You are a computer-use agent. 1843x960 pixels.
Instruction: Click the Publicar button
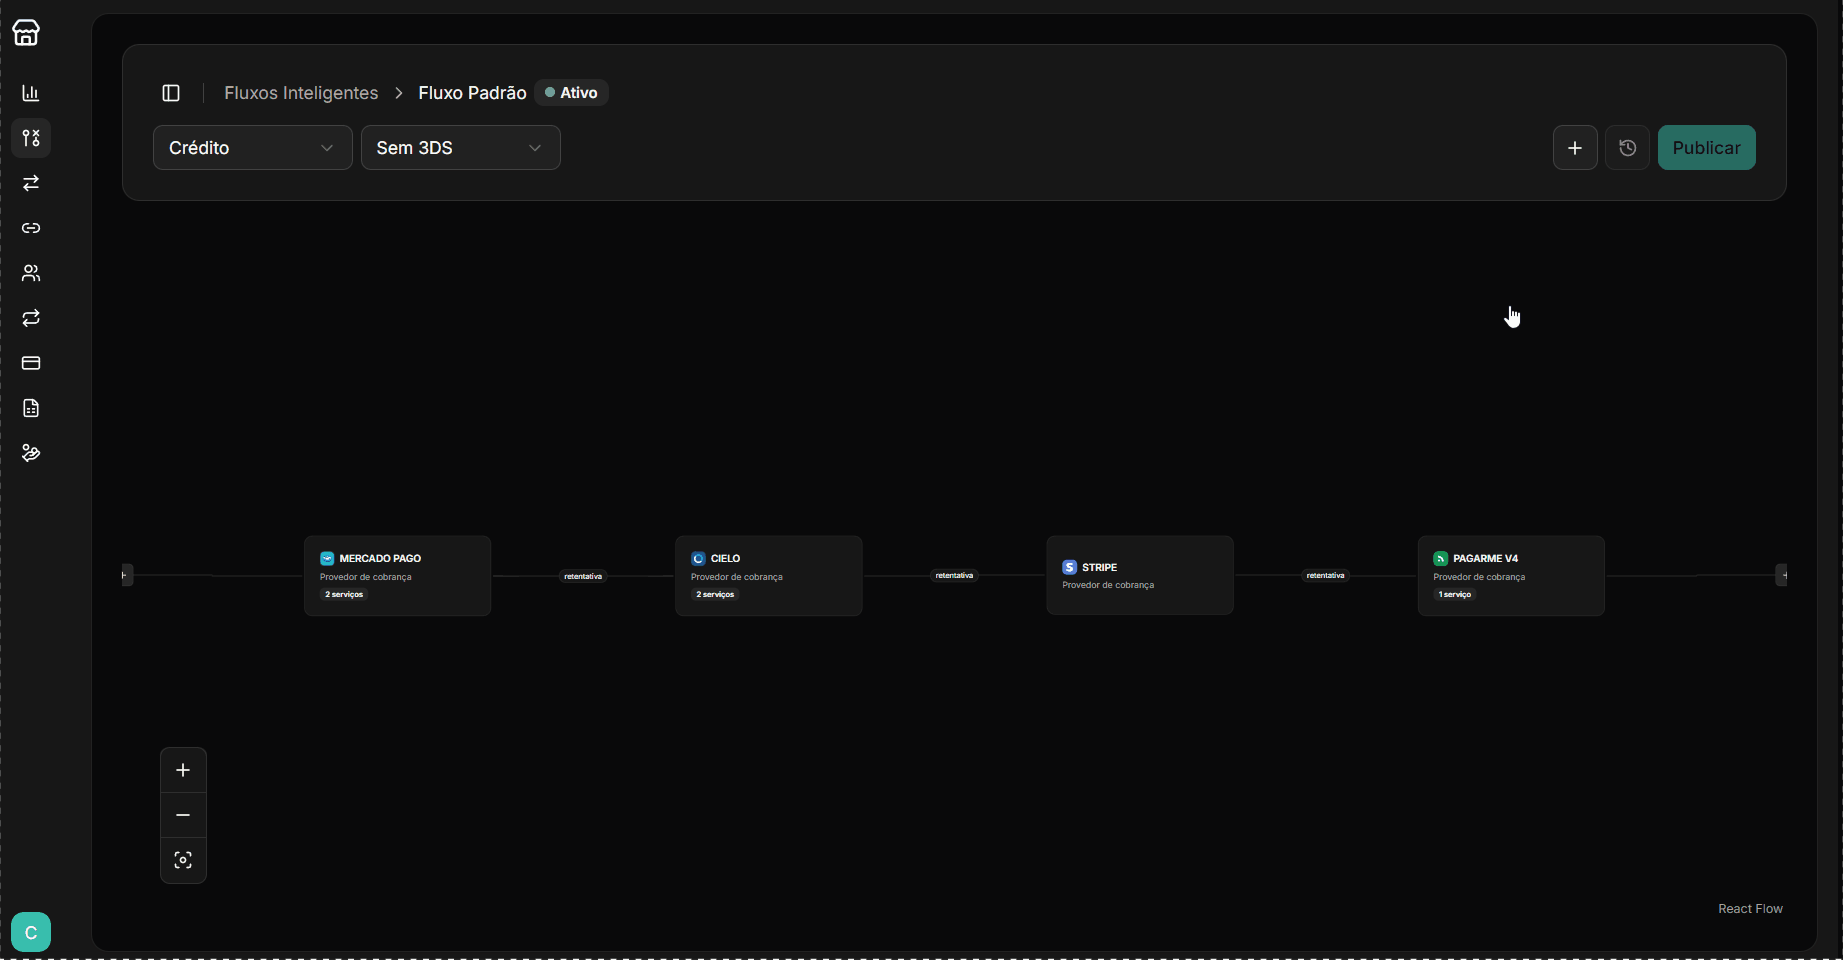click(1707, 148)
